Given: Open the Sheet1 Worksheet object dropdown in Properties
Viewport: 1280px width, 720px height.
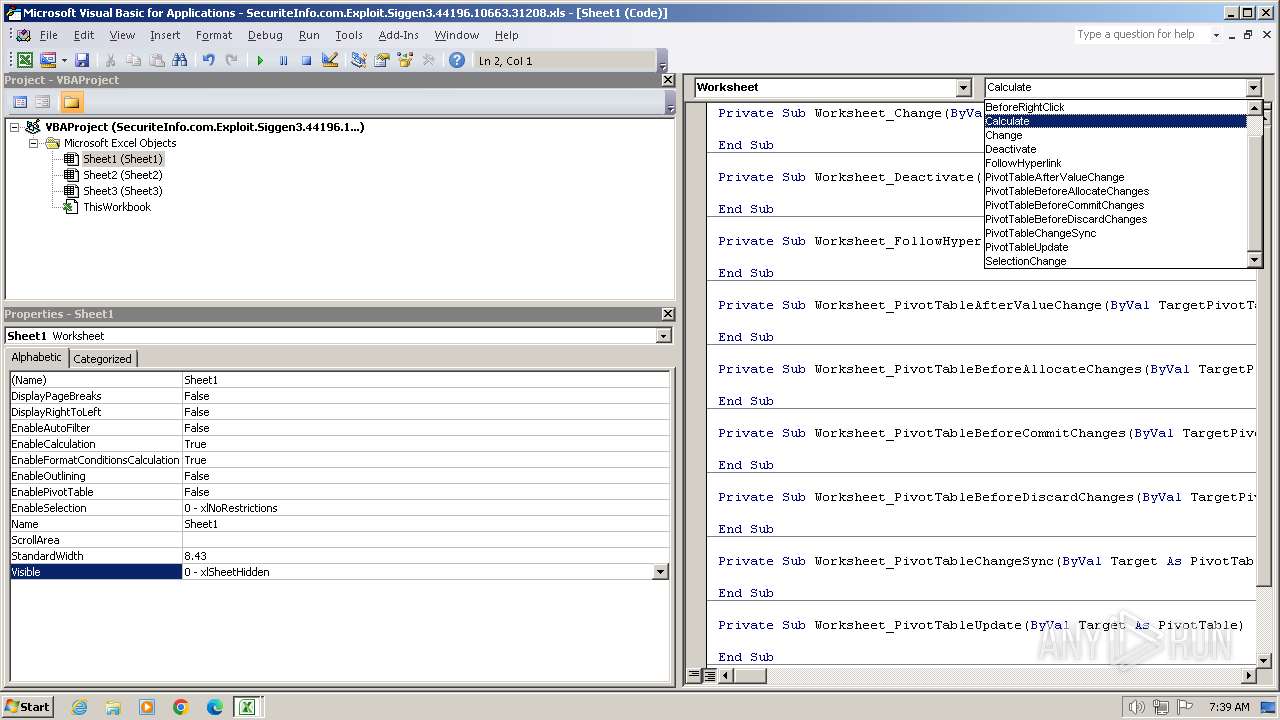Looking at the screenshot, I should click(663, 336).
